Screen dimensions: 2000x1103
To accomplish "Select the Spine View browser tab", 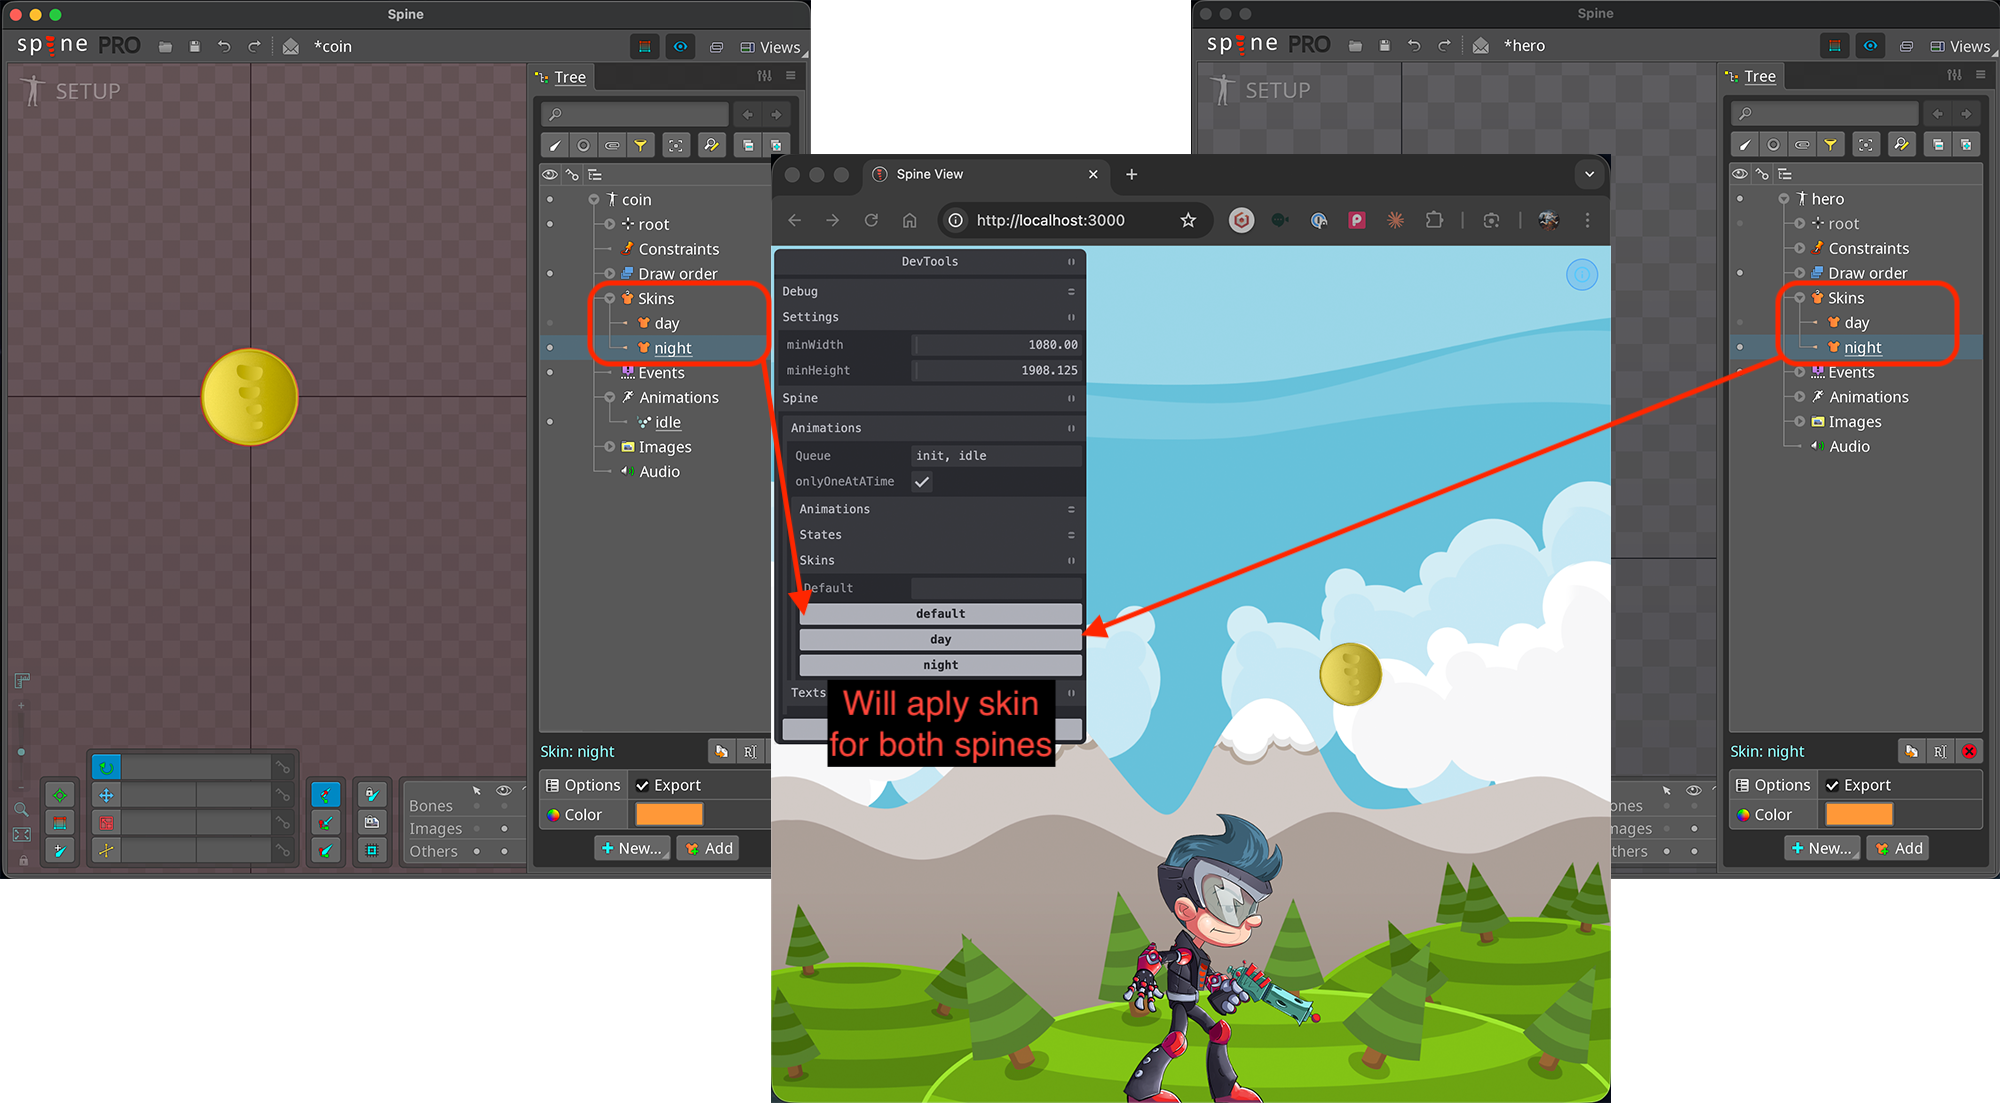I will [x=930, y=174].
